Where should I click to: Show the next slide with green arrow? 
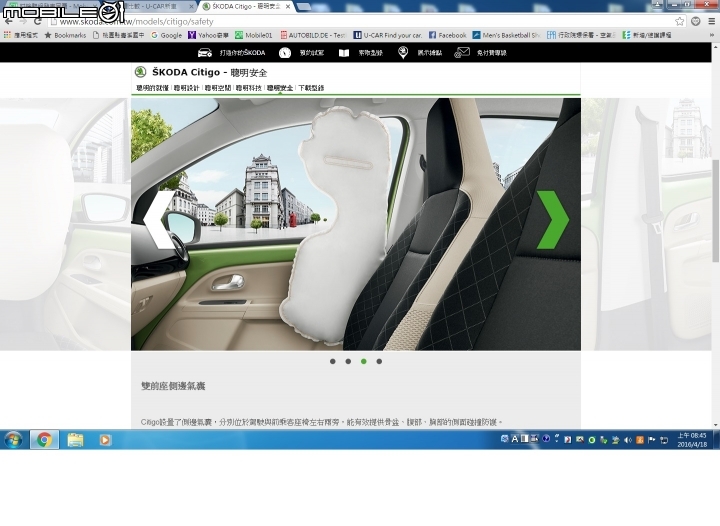point(552,220)
